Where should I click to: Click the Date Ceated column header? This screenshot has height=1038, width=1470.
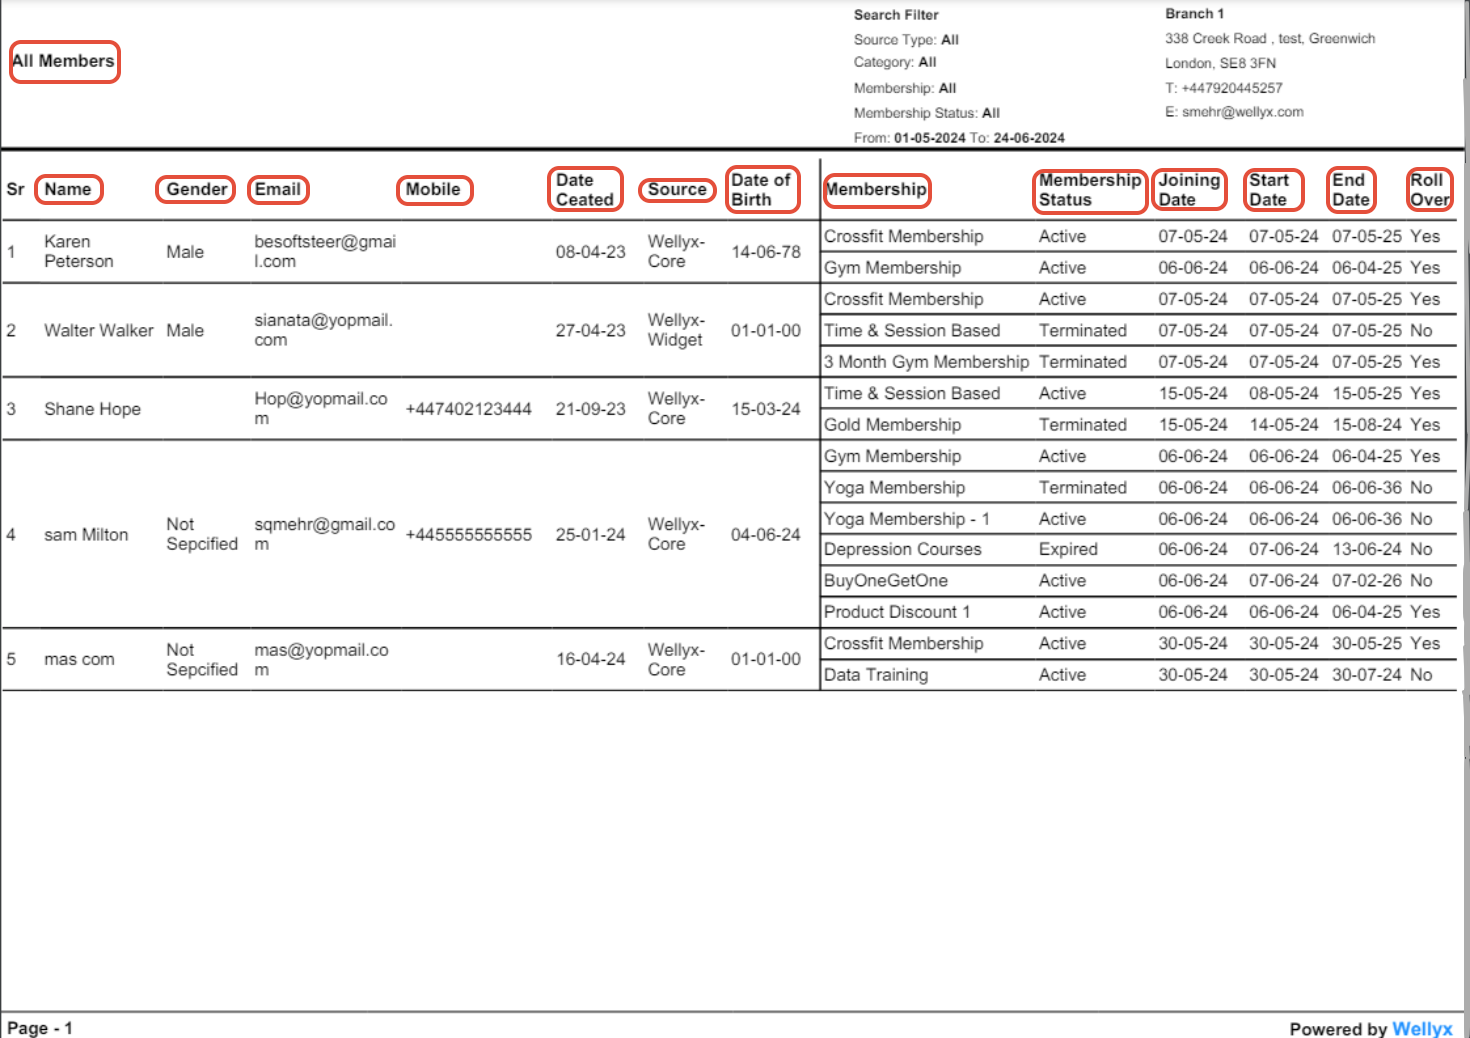[585, 190]
